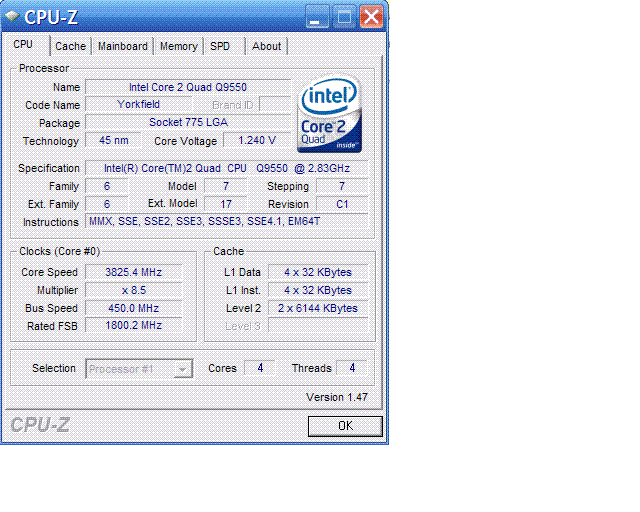Click the Specification field text
The image size is (640, 512).
(227, 168)
